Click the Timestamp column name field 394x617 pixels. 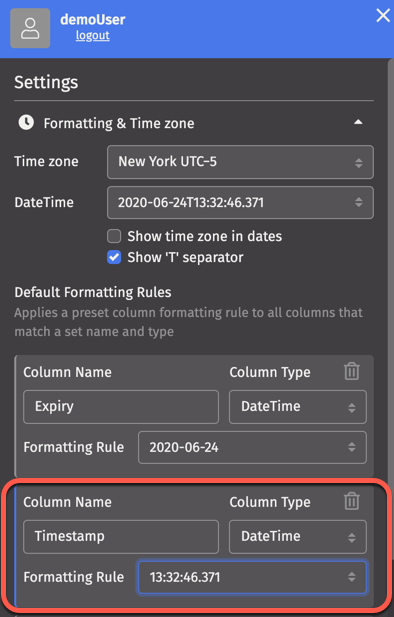click(x=121, y=537)
